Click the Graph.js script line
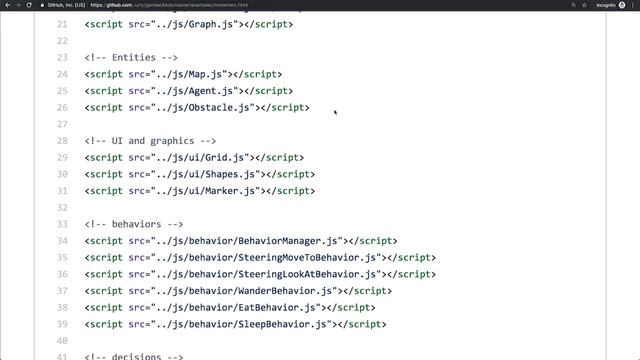The height and width of the screenshot is (360, 640). coord(189,24)
